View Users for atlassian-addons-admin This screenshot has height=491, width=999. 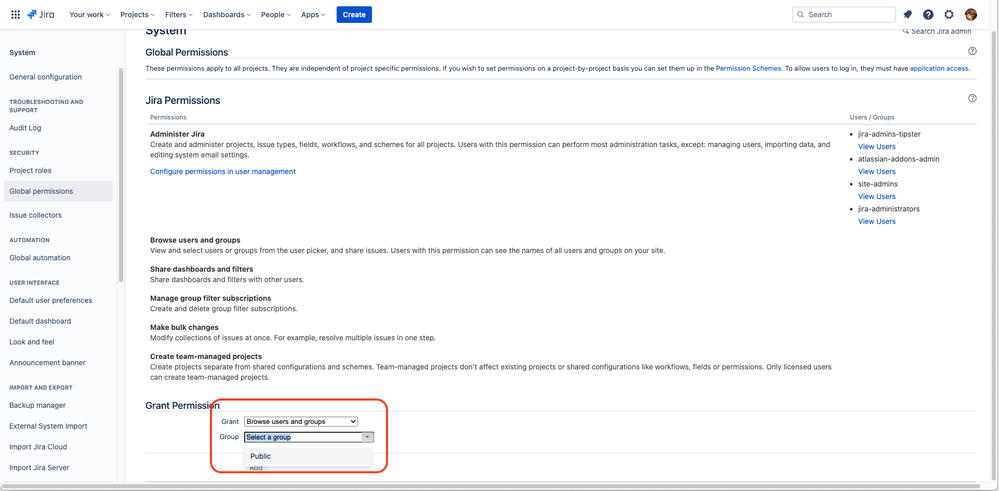[x=877, y=171]
